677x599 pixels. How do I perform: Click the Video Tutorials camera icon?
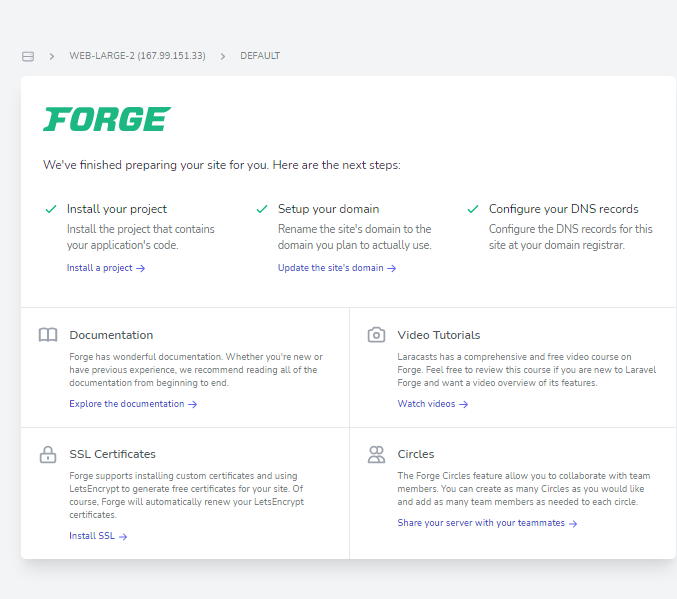(x=376, y=335)
